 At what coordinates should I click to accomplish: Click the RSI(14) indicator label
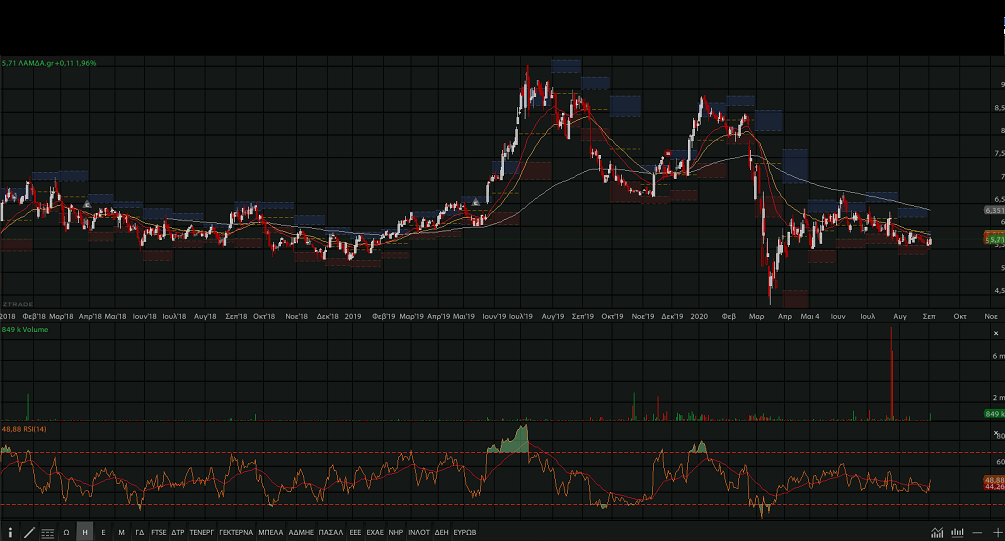(x=25, y=429)
